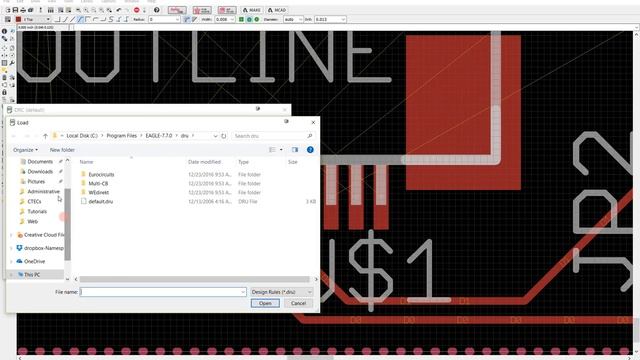Image resolution: width=640 pixels, height=360 pixels.
Task: Click the first green via shape icon
Action: pyautogui.click(x=241, y=19)
